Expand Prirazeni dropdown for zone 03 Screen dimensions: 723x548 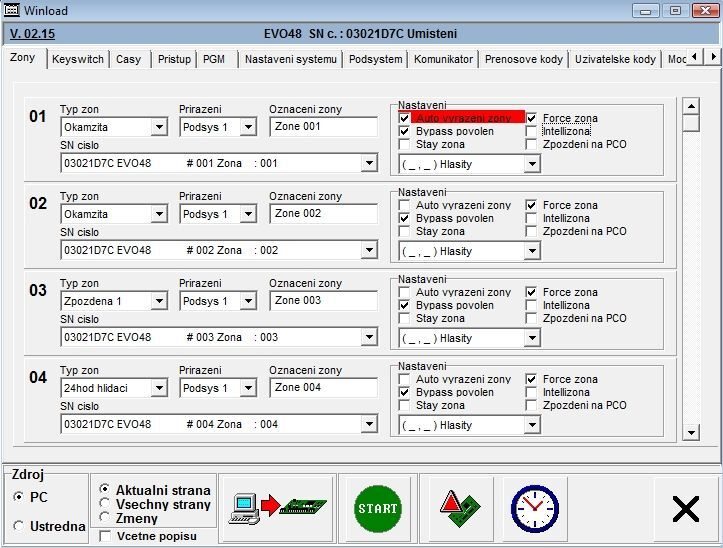[x=249, y=301]
